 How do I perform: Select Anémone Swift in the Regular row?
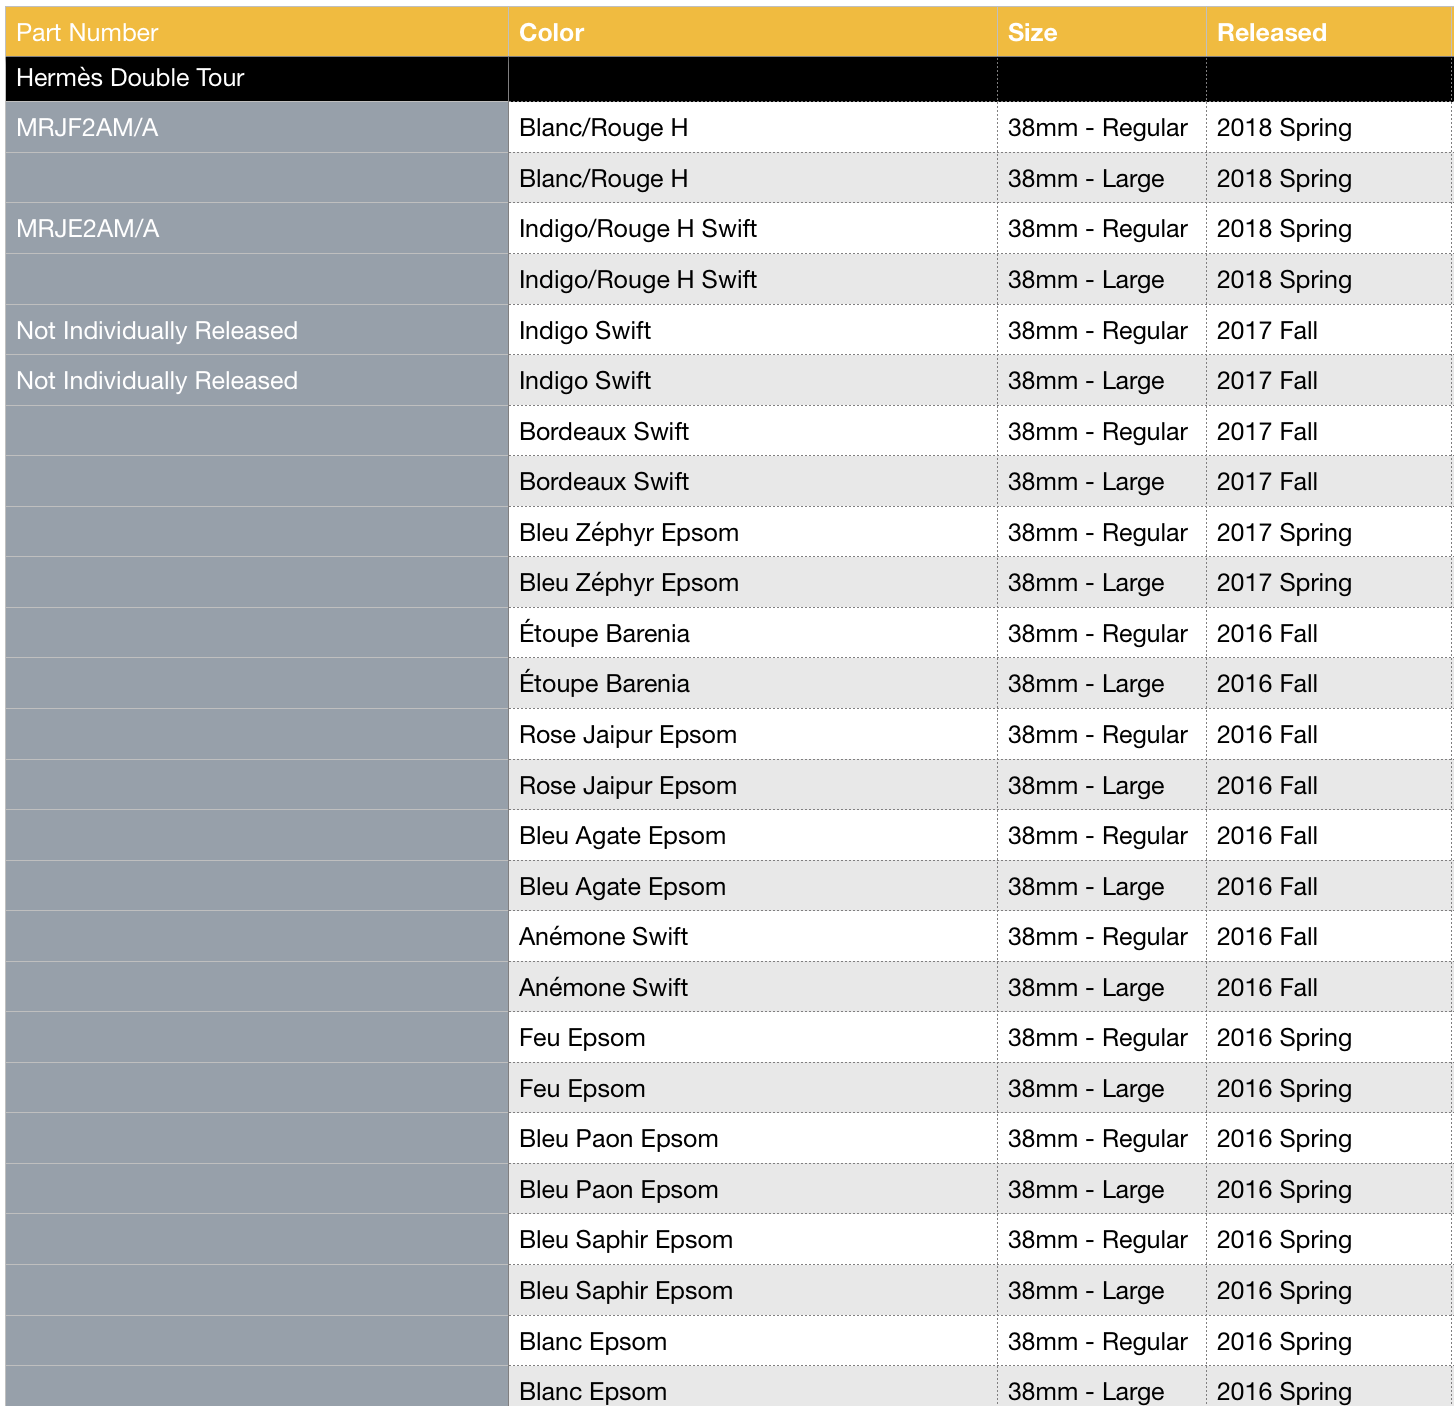[603, 937]
